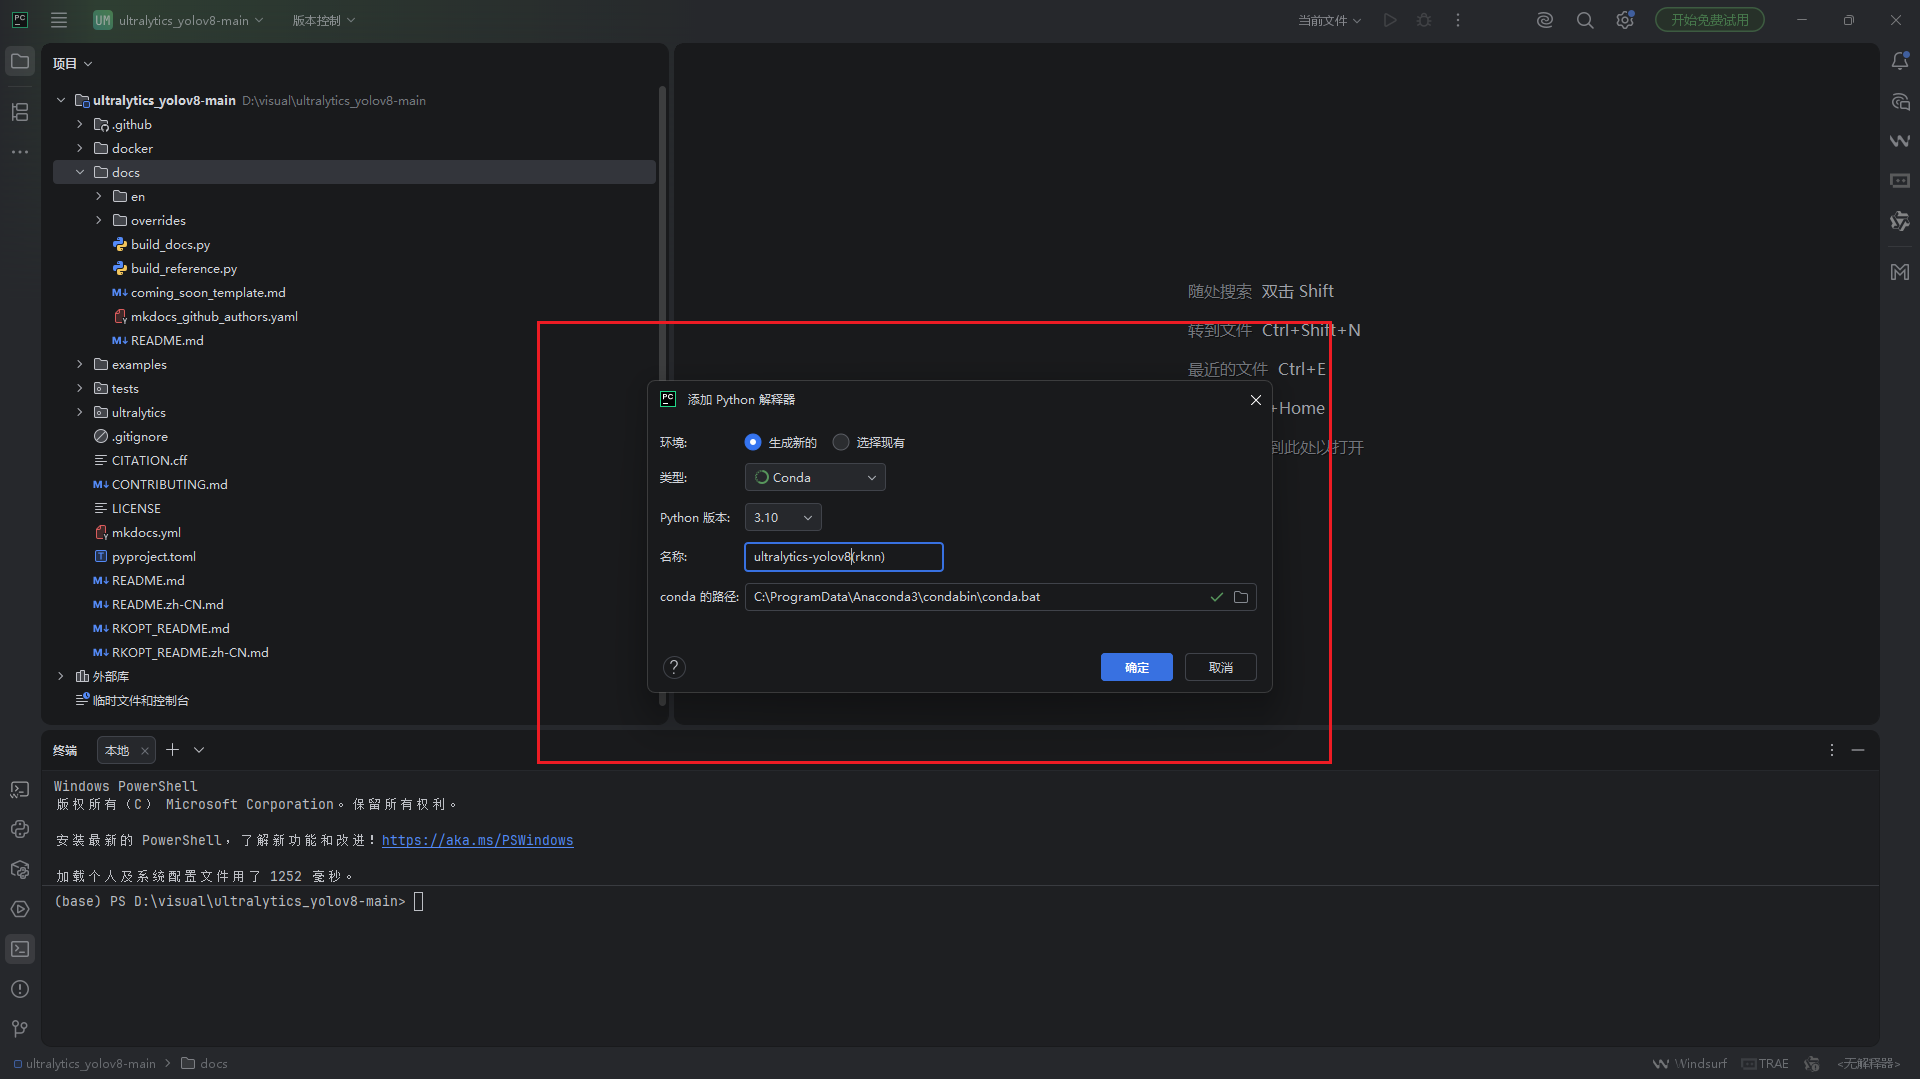The width and height of the screenshot is (1920, 1080).
Task: Click the environment name input field
Action: coord(843,557)
